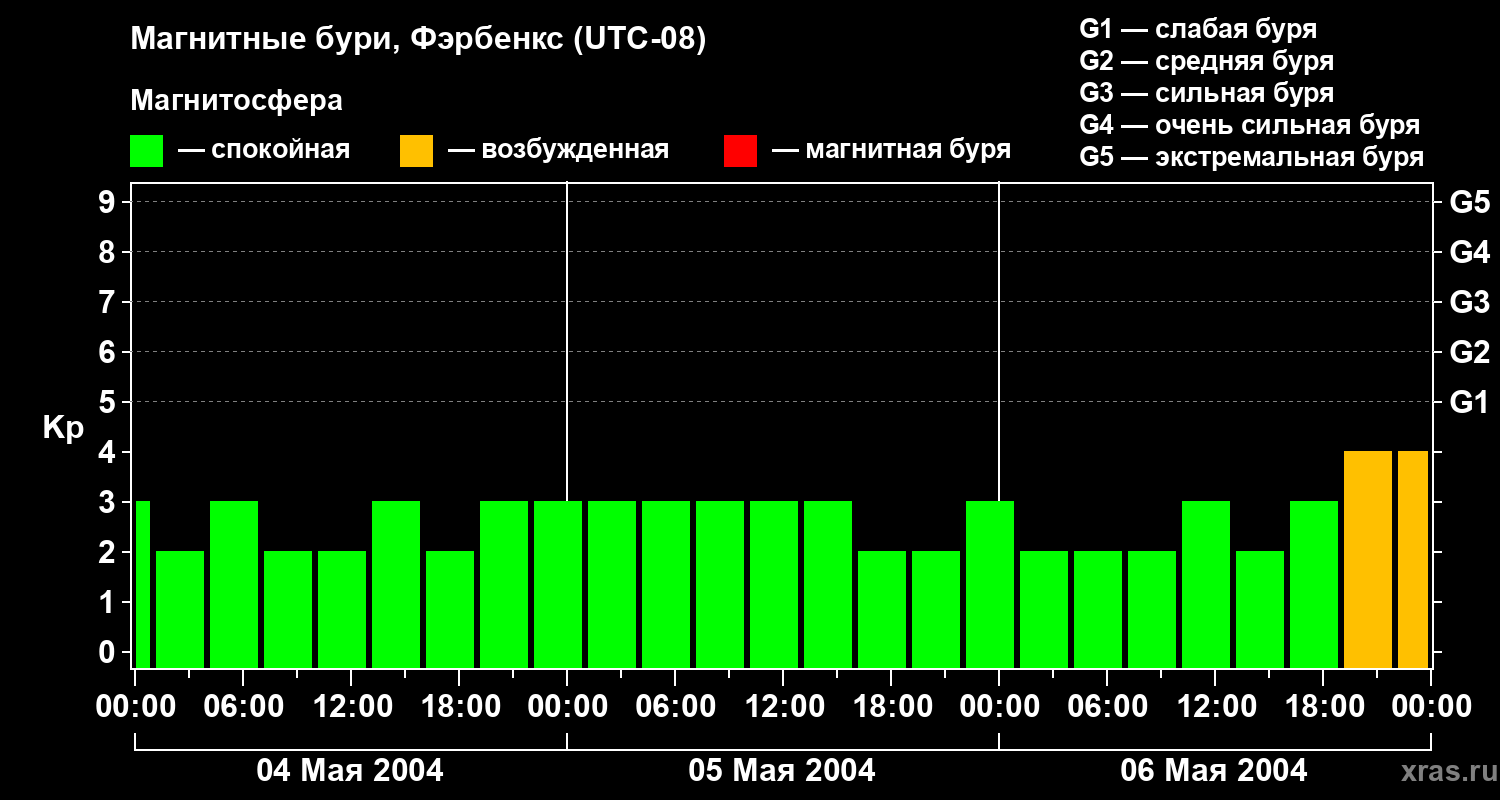1500x800 pixels.
Task: Select the chart title 'Магнитные бури, Фэрбенкс (UTC-08)'
Action: 418,40
